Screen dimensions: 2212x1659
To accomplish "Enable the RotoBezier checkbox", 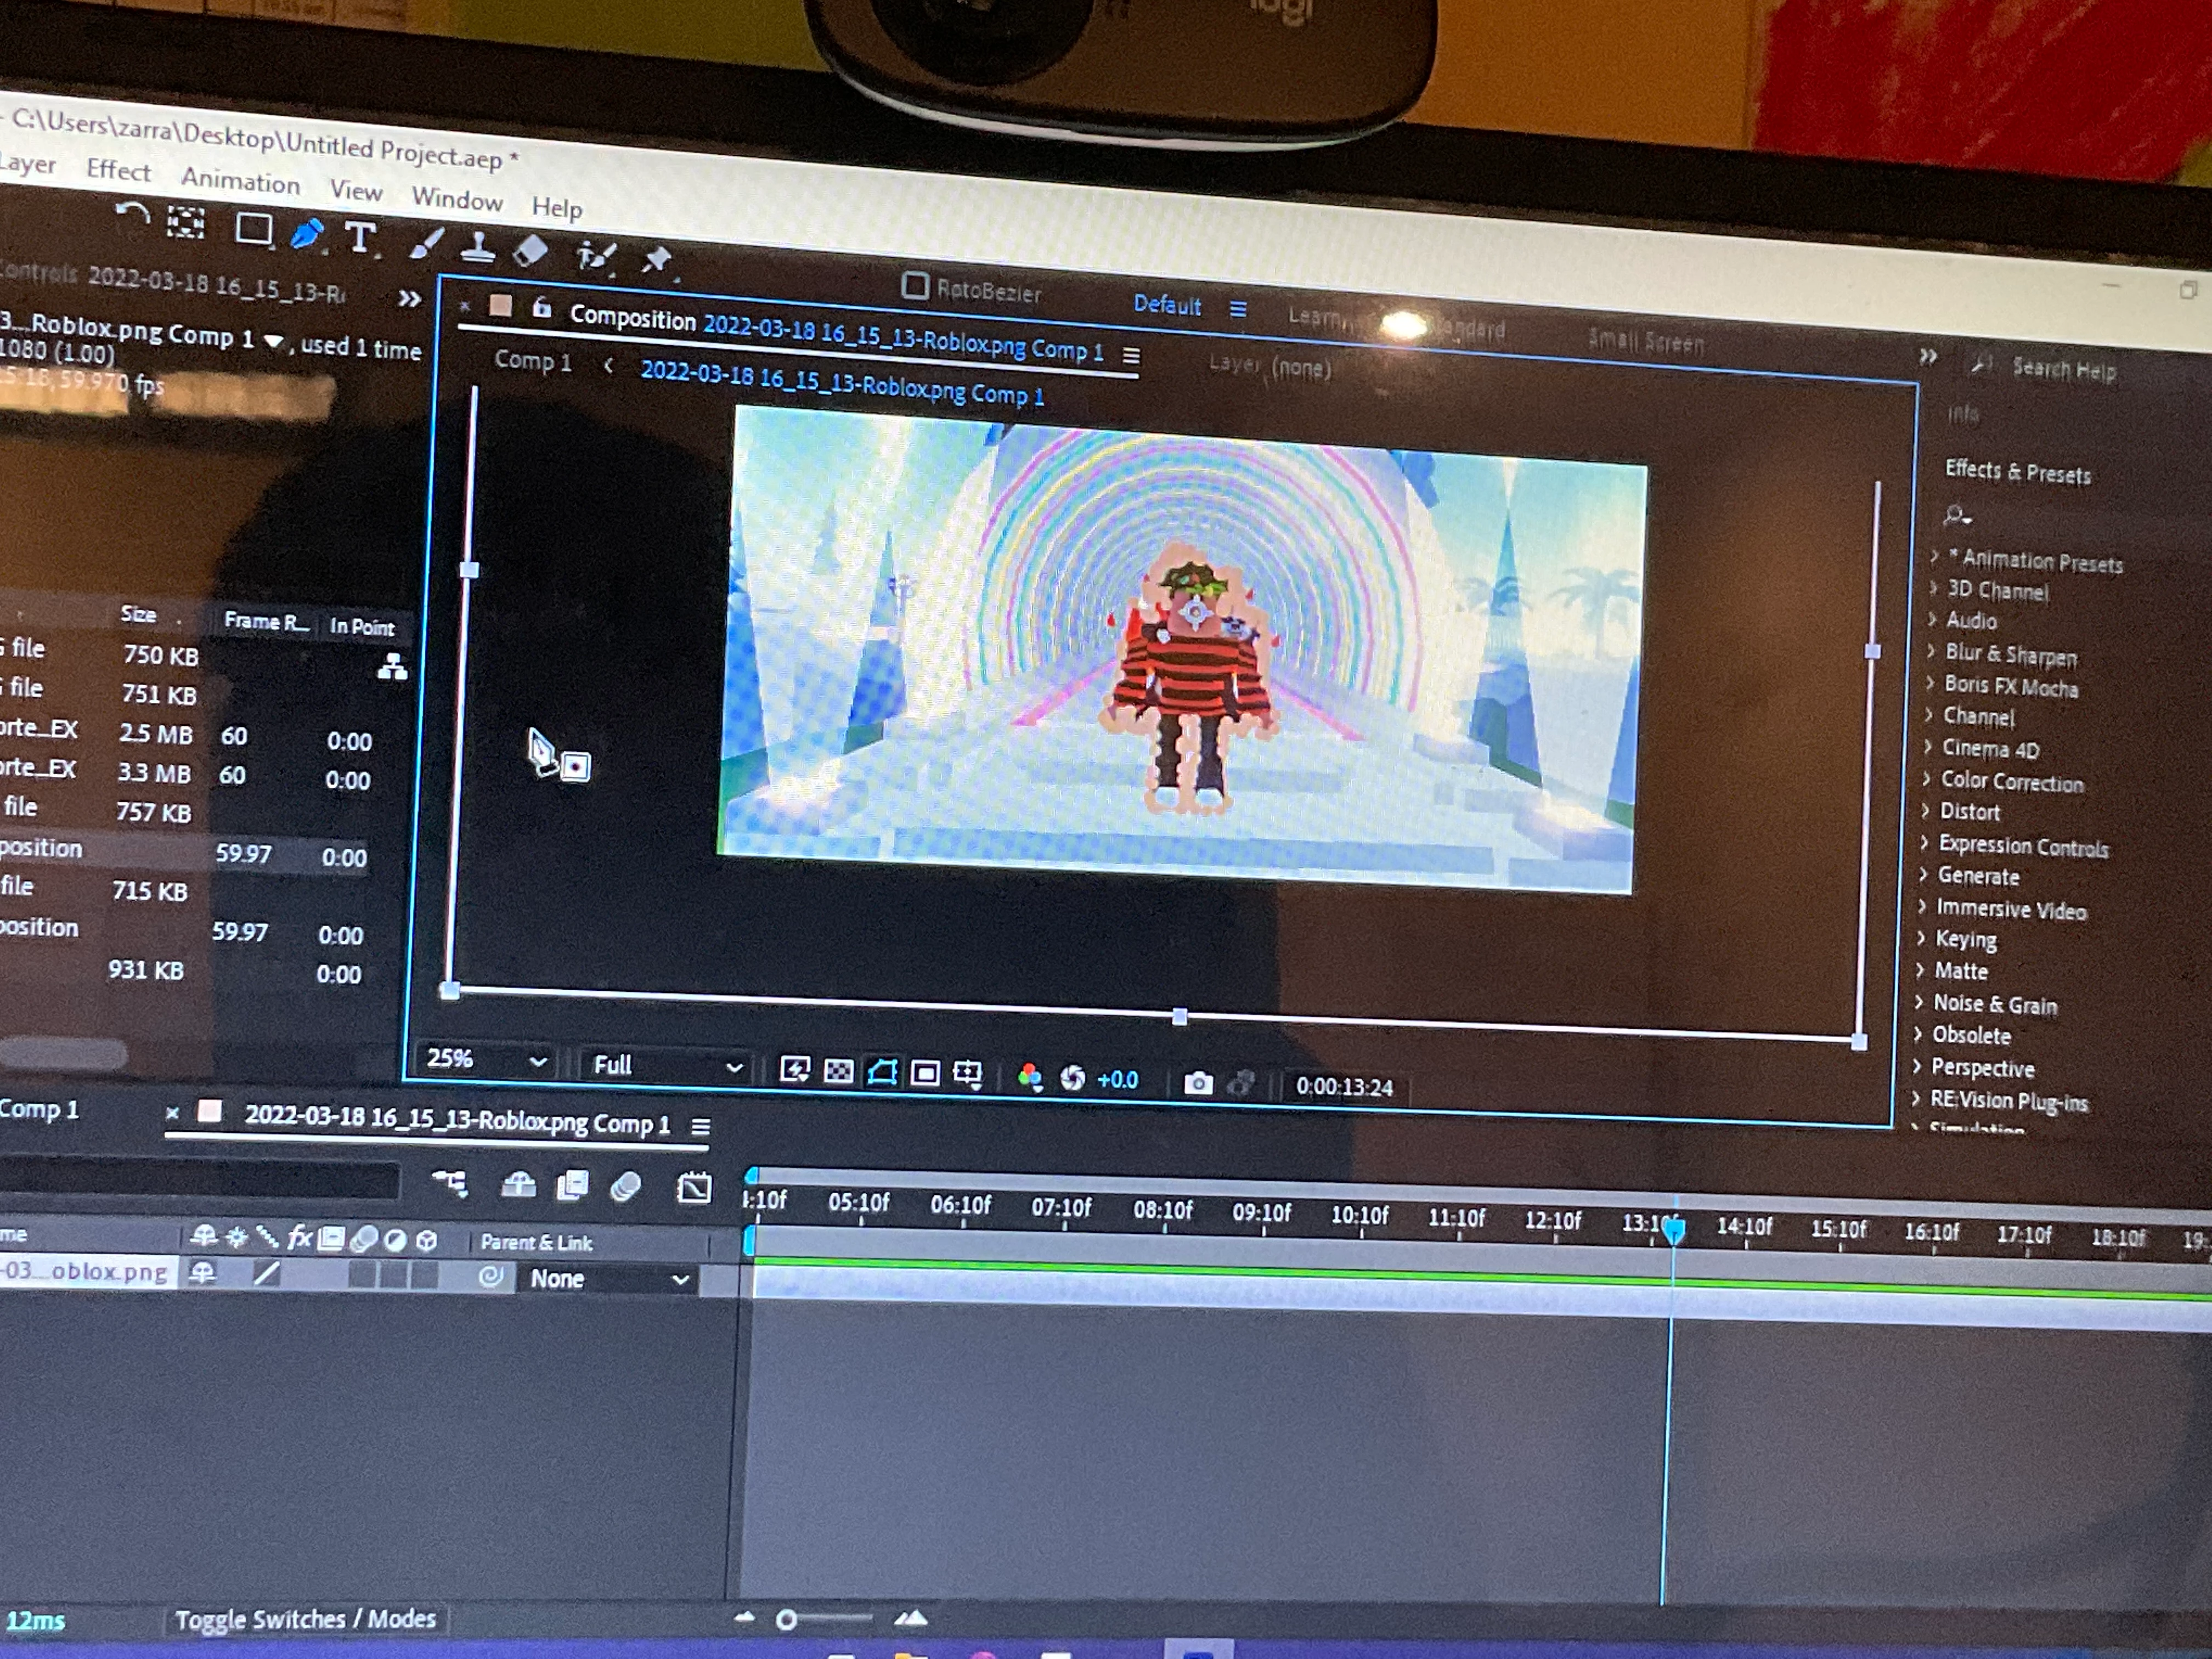I will click(x=914, y=286).
